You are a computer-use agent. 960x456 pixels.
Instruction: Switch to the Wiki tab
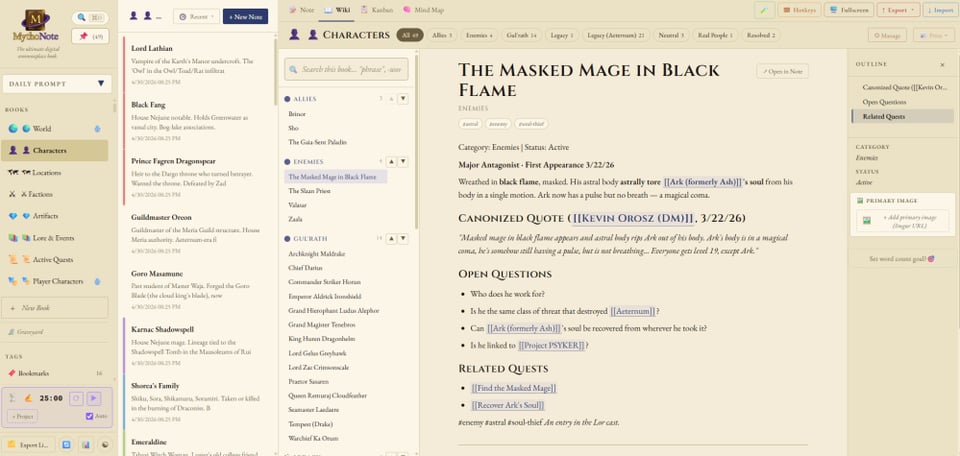pos(337,10)
